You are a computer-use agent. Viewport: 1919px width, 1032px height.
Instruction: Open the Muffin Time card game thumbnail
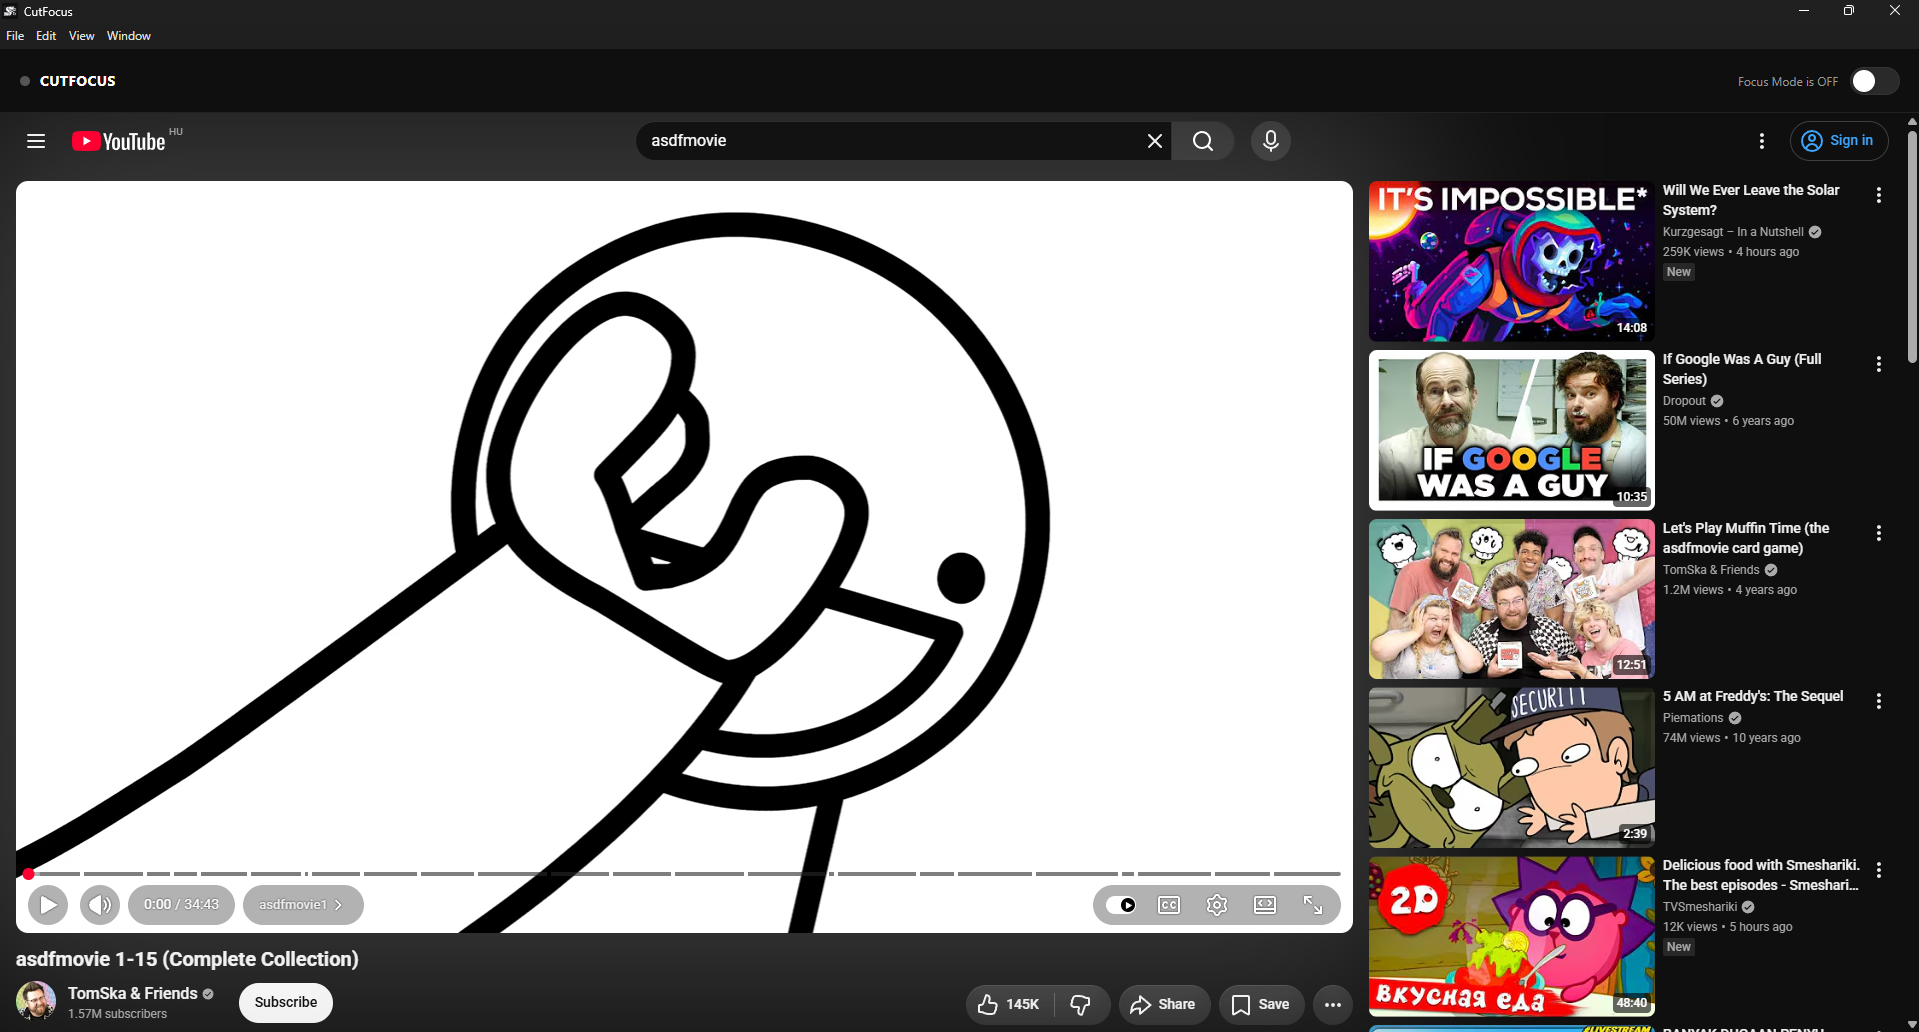pyautogui.click(x=1511, y=599)
